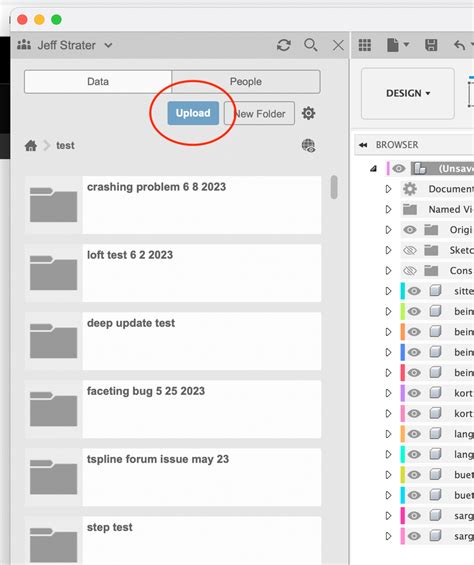Click the magenta color bar of root component
Image resolution: width=474 pixels, height=565 pixels.
pos(388,168)
